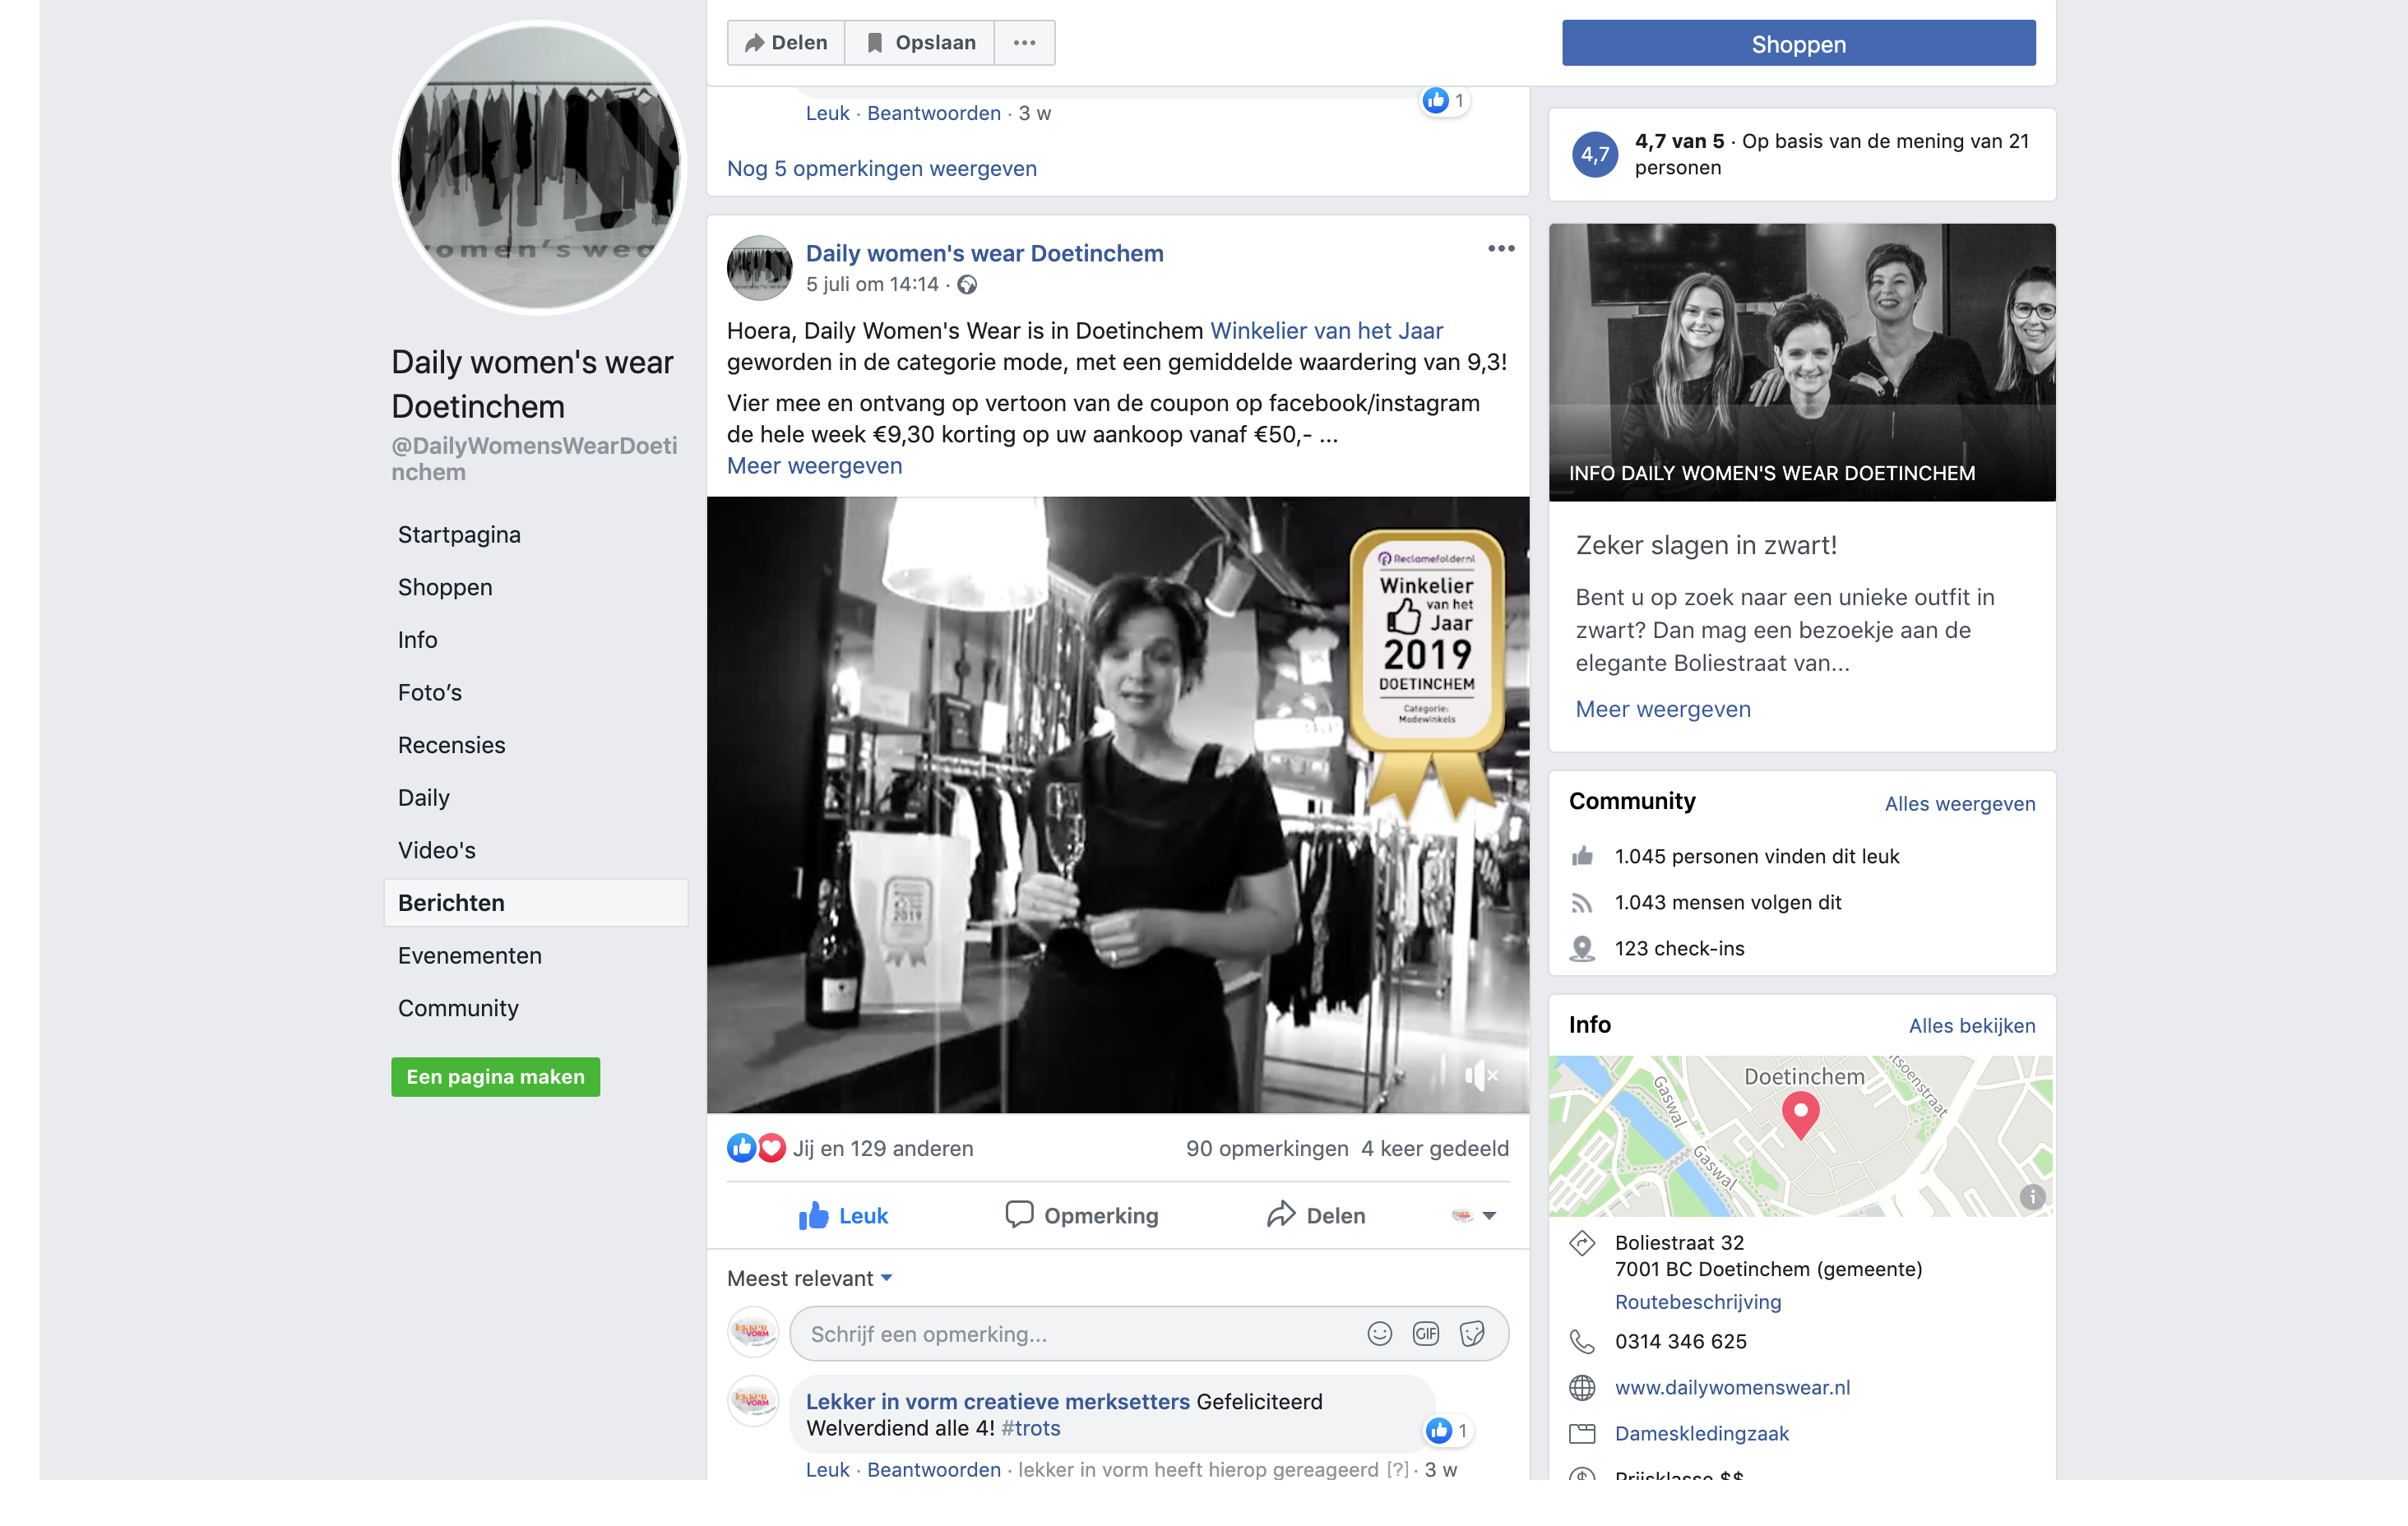The height and width of the screenshot is (1526, 2408).
Task: Open the emoji picker in comment box
Action: point(1379,1334)
